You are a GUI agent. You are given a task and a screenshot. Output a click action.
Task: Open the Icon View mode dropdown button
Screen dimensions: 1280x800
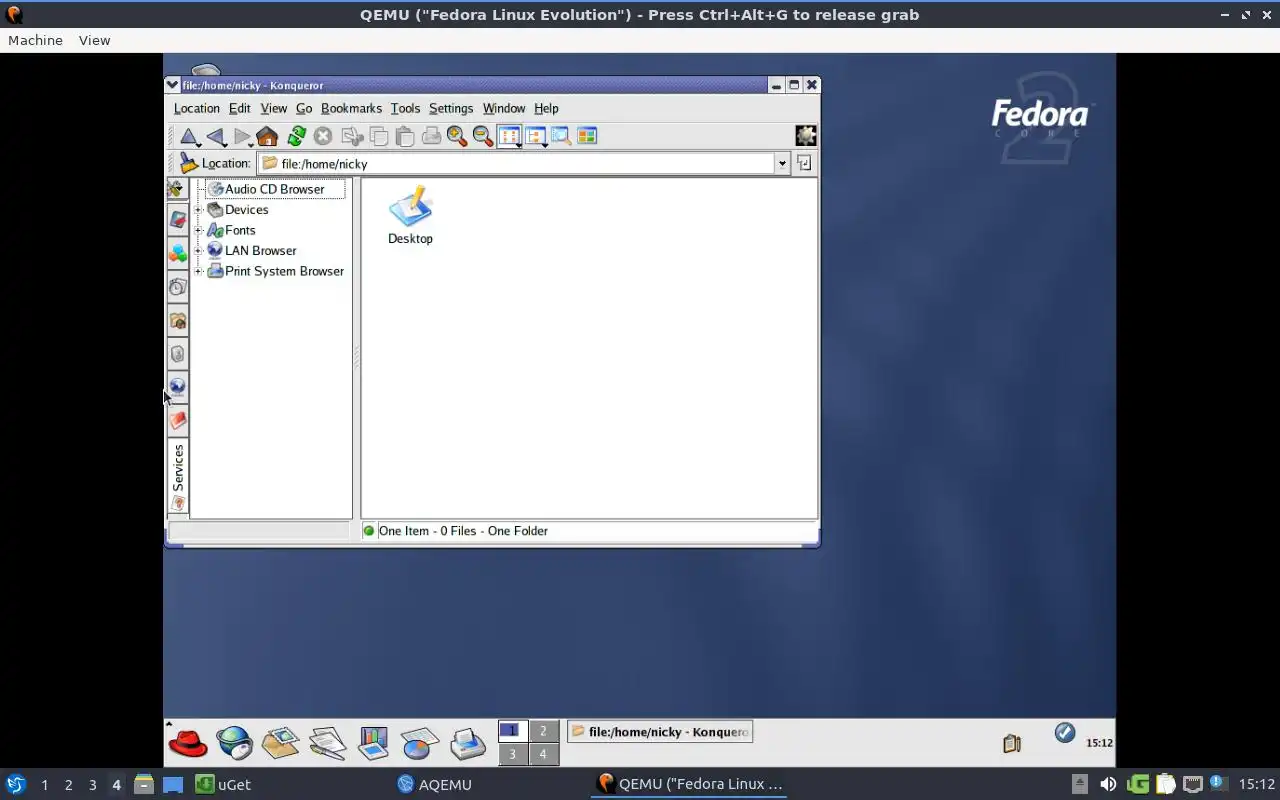tap(510, 136)
